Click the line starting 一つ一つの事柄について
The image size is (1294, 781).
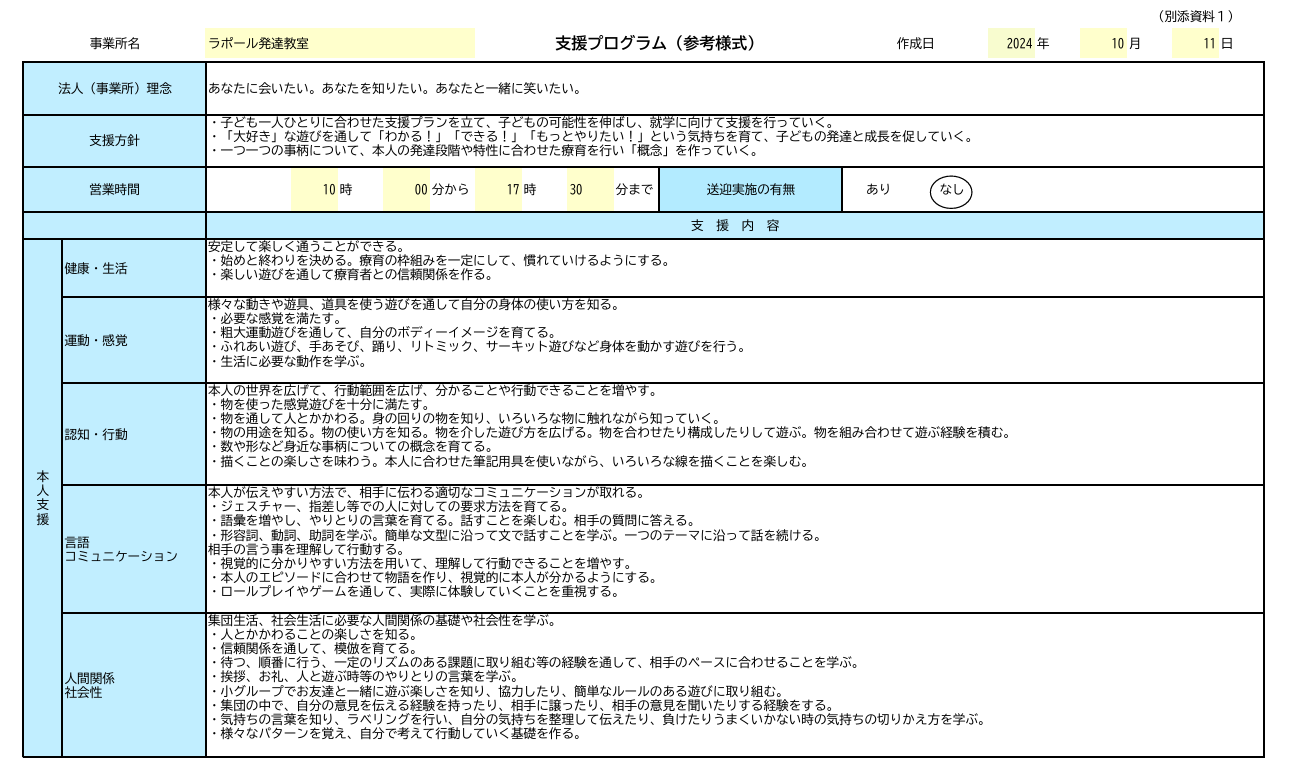[x=485, y=151]
